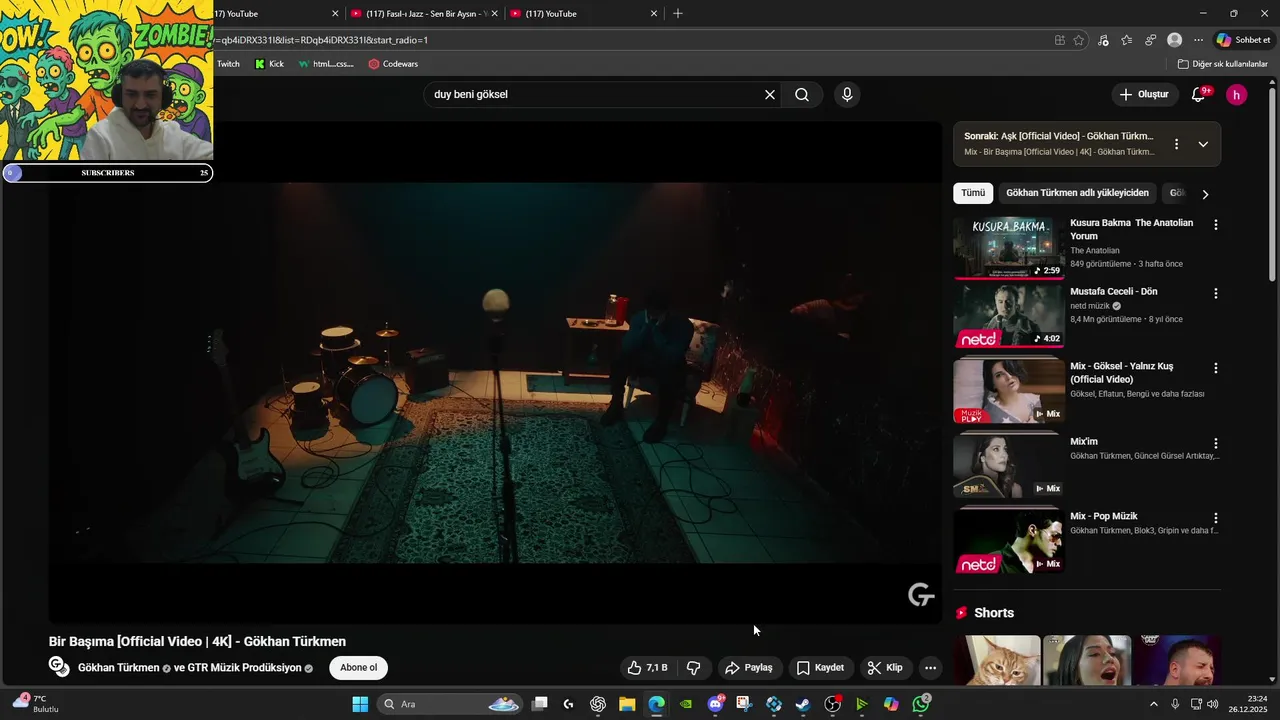This screenshot has height=720, width=1280.
Task: Open the Gökhan Türkmen channel name link
Action: (x=119, y=668)
